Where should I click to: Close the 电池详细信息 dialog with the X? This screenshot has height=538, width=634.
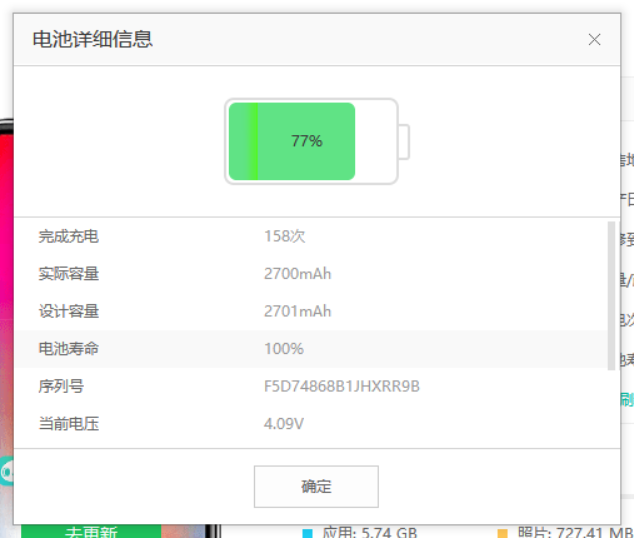594,40
